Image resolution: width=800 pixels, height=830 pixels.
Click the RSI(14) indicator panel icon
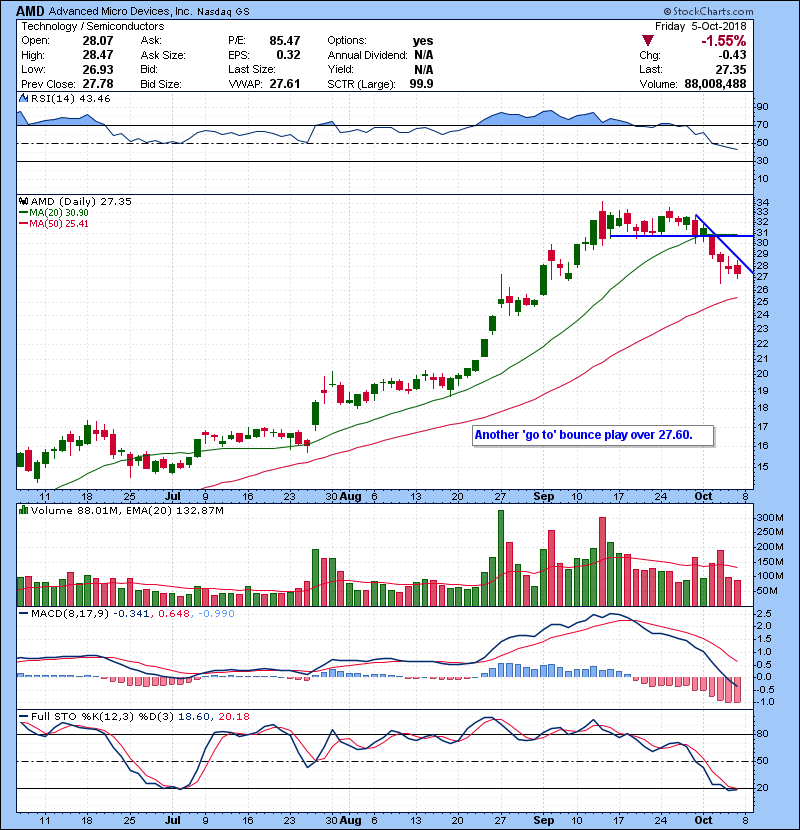tap(23, 98)
